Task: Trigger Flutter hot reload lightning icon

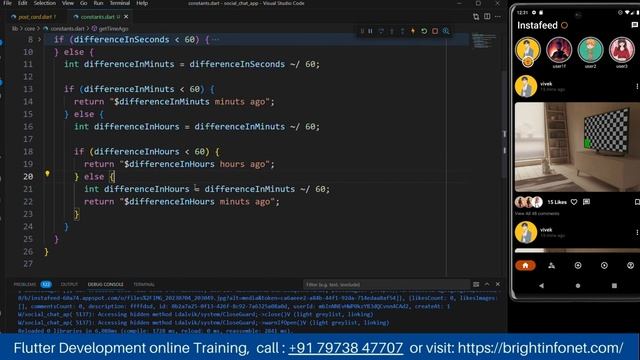Action: coord(413,31)
